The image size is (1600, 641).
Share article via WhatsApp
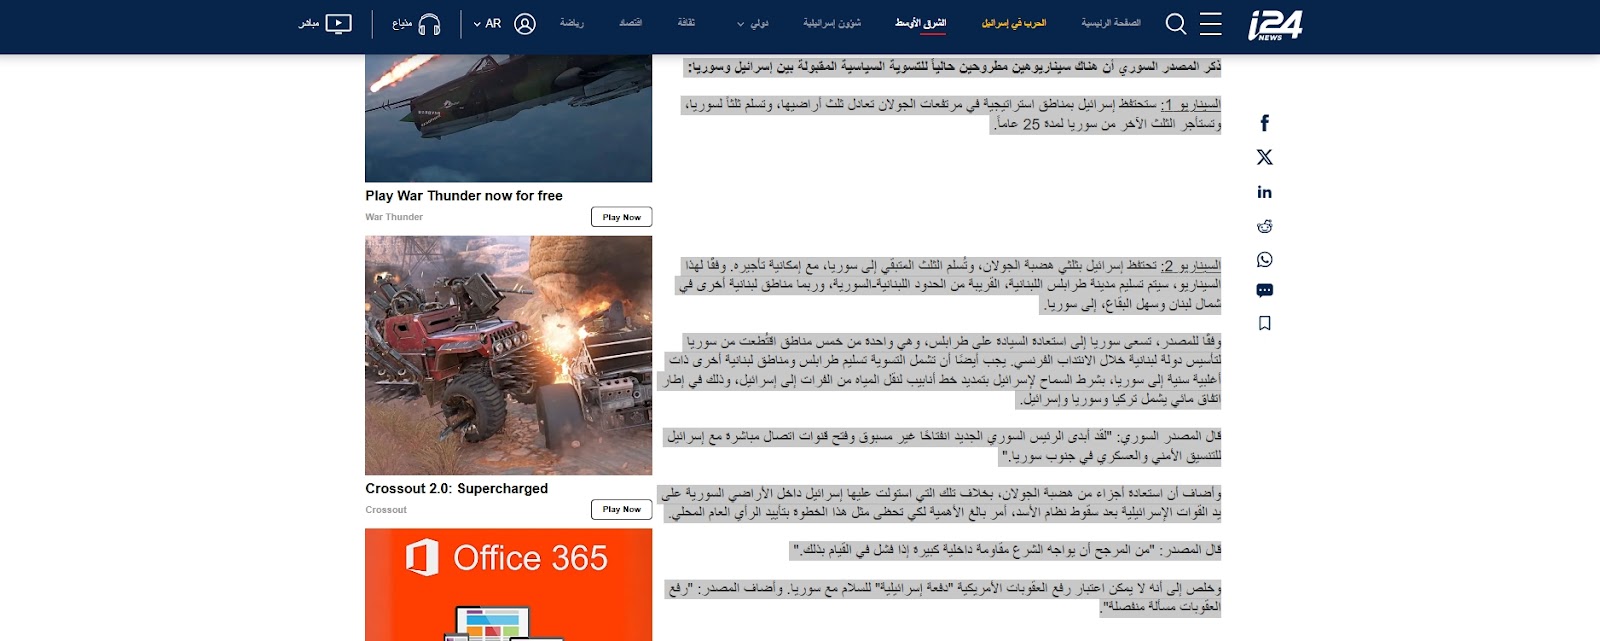point(1264,260)
